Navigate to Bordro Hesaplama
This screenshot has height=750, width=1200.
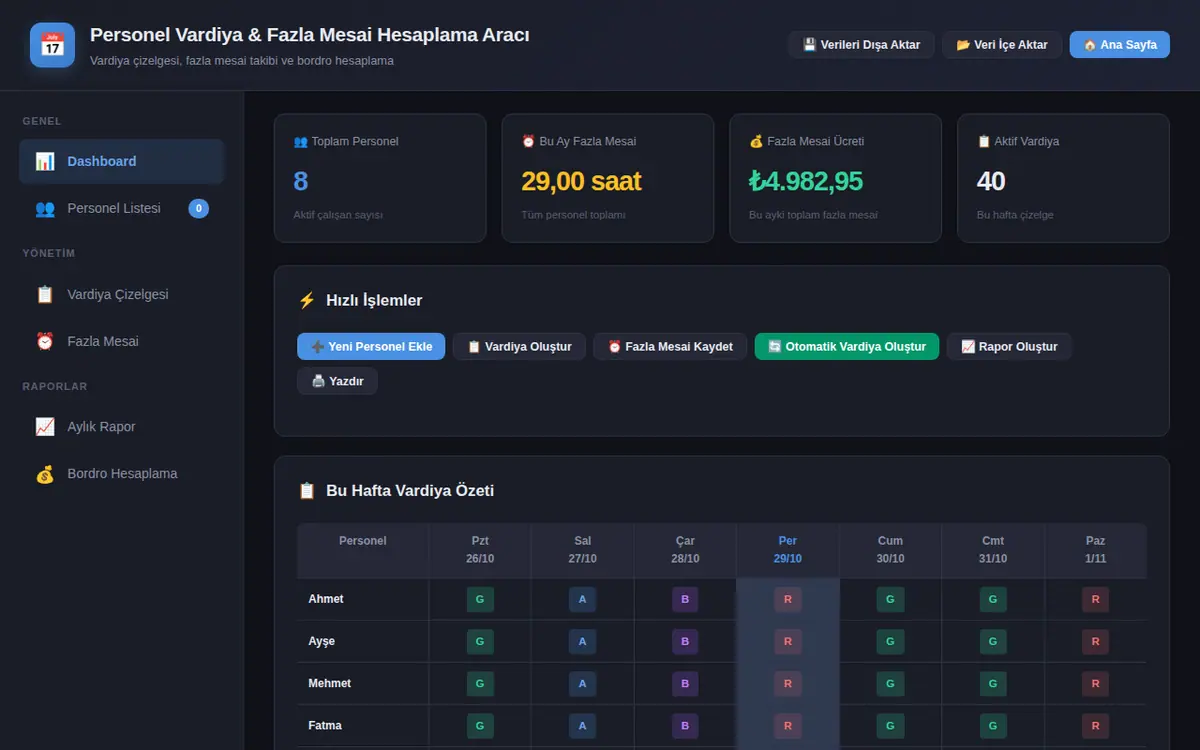coord(121,473)
